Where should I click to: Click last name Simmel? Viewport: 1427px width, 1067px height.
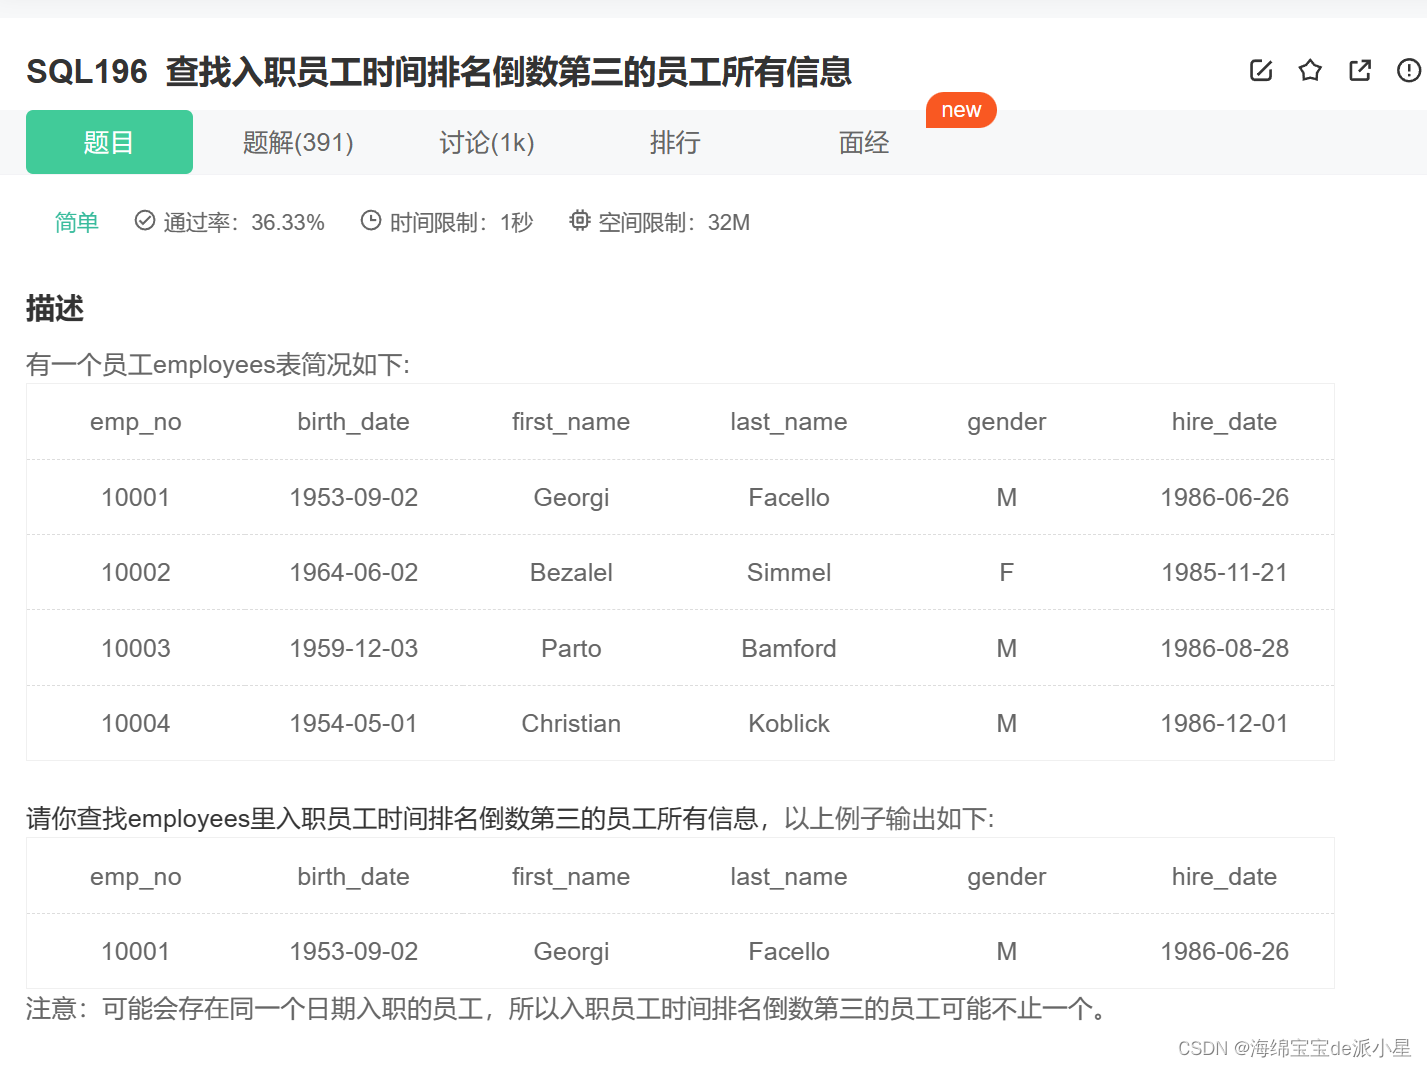789,573
